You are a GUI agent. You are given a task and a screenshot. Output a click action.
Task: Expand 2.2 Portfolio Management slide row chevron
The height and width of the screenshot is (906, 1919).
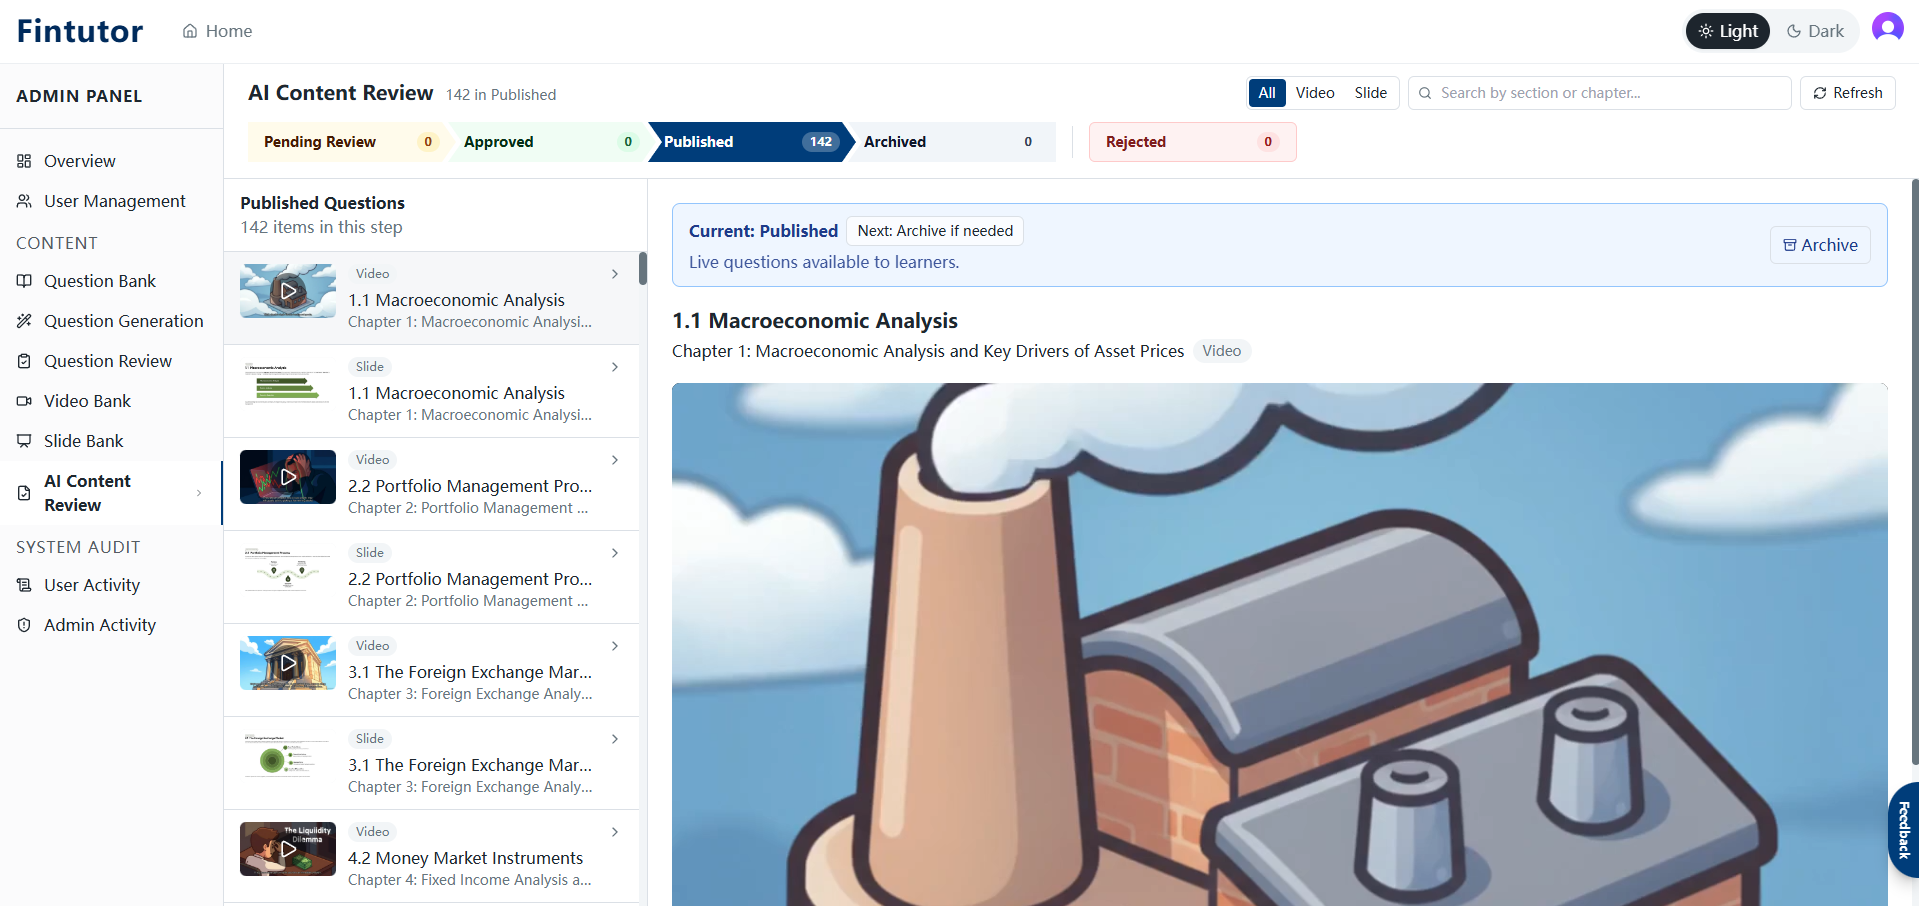[615, 553]
